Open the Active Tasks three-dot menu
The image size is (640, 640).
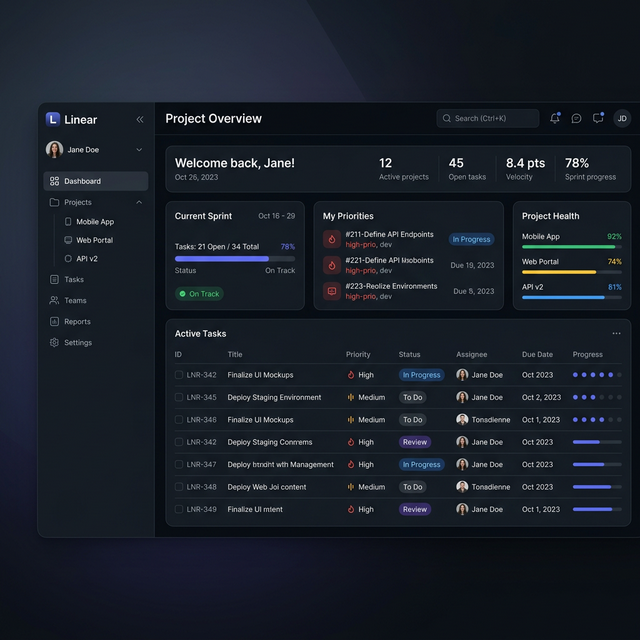pyautogui.click(x=616, y=333)
